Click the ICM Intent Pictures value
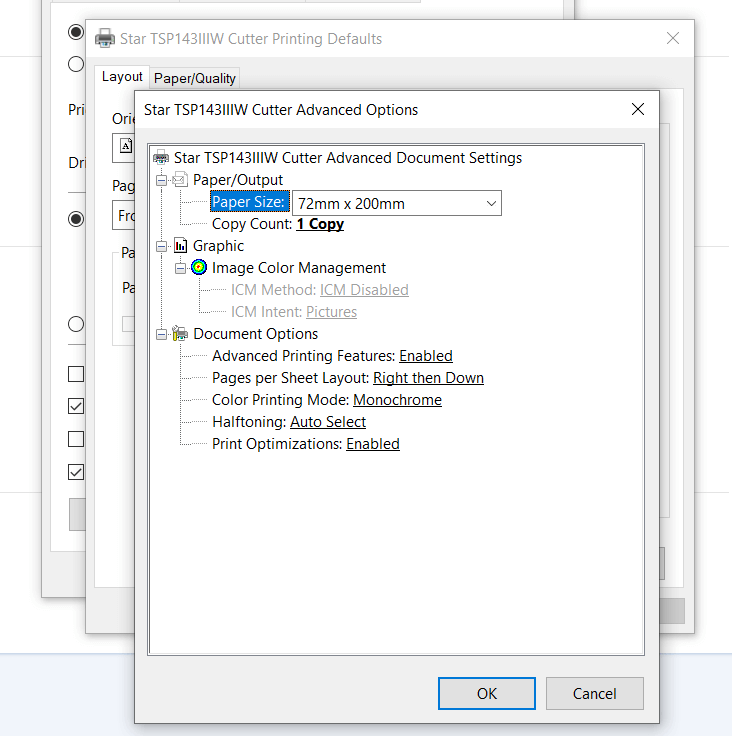This screenshot has height=736, width=732. (331, 312)
